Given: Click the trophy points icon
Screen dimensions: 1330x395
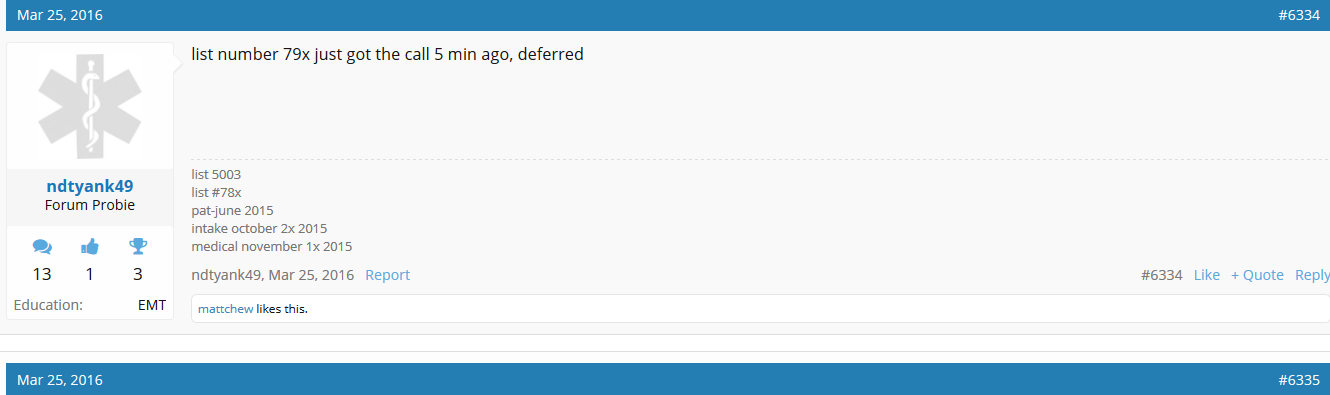Looking at the screenshot, I should (138, 246).
